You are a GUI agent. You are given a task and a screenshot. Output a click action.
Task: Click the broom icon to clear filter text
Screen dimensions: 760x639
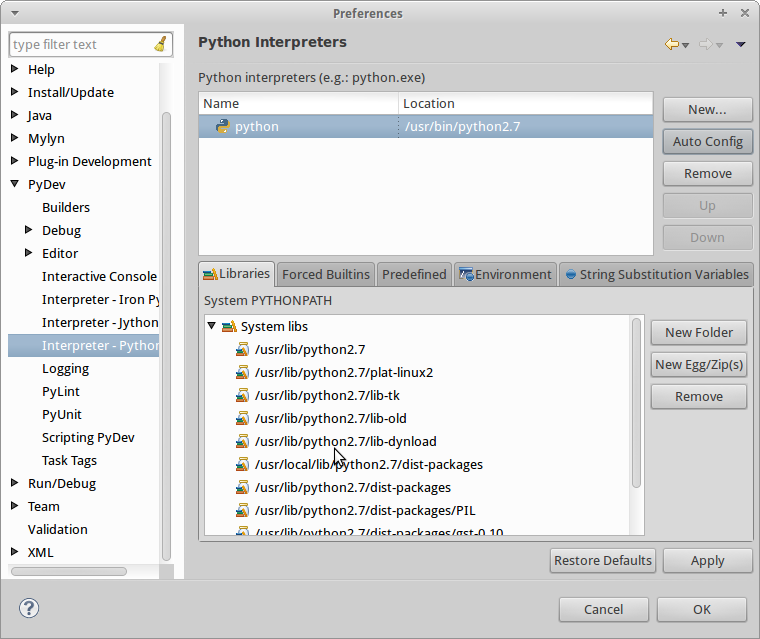tap(161, 44)
